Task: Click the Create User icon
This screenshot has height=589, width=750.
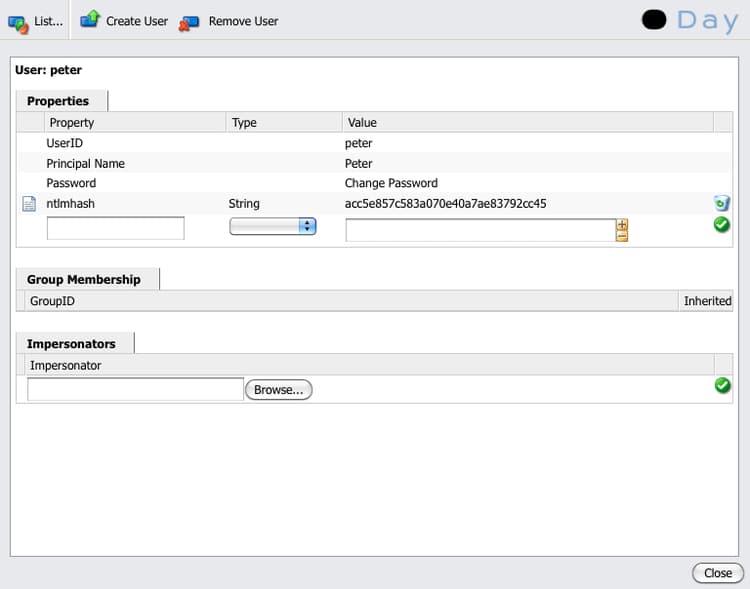Action: (x=90, y=19)
